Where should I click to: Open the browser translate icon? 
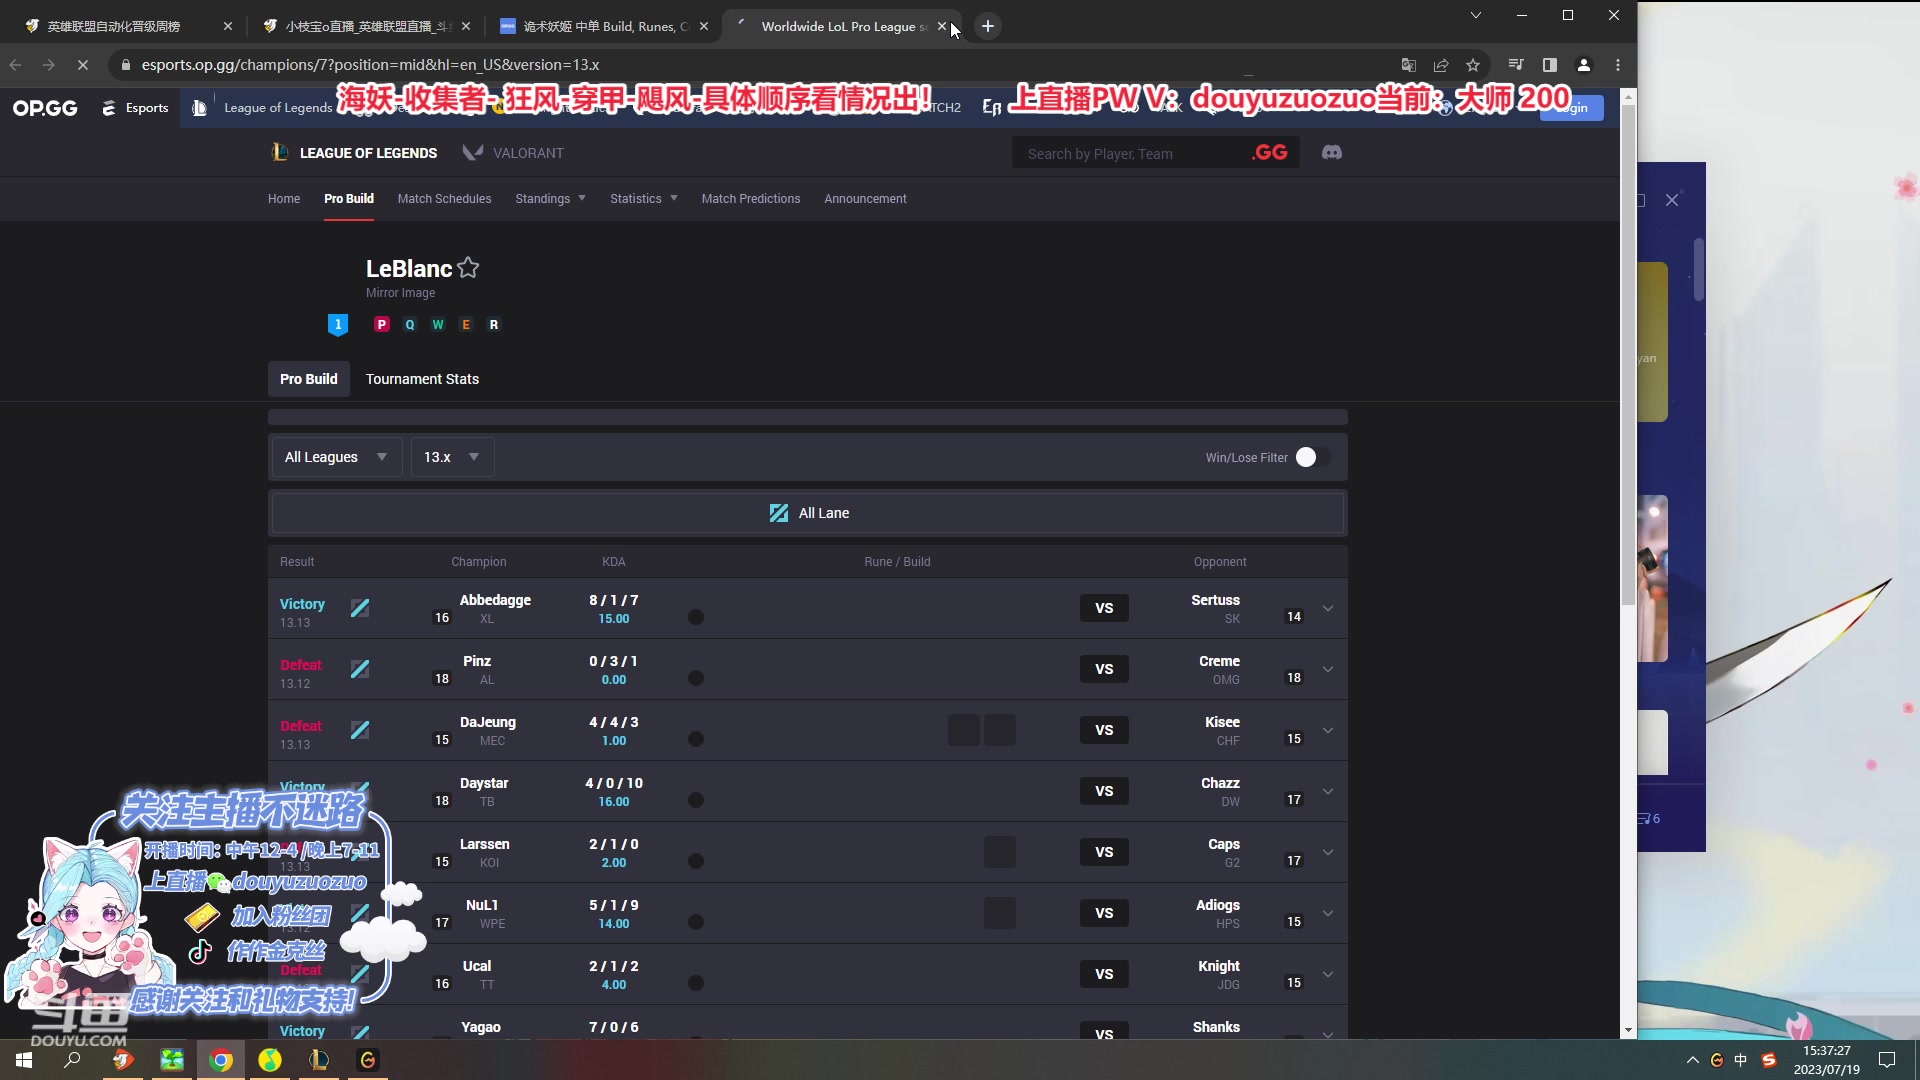click(1409, 65)
